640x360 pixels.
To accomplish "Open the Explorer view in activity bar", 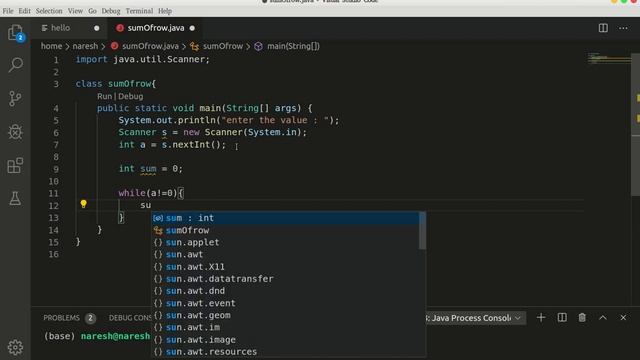I will (x=15, y=33).
